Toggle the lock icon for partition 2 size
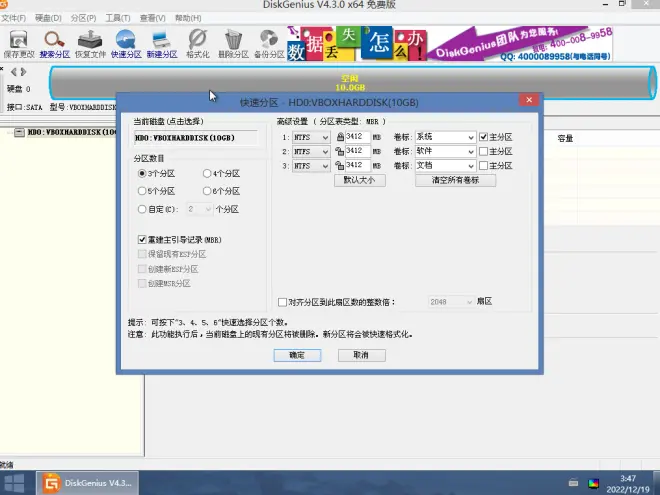This screenshot has width=660, height=495. [340, 151]
